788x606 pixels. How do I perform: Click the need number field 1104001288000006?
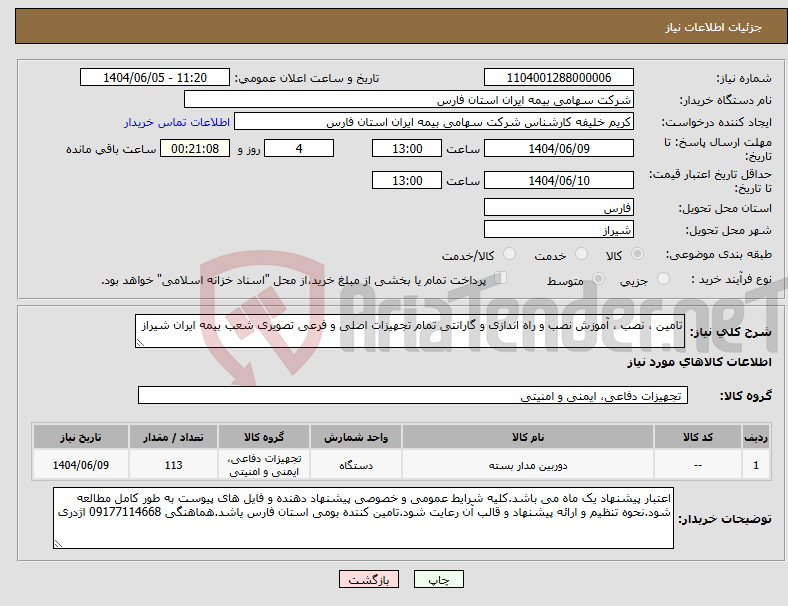point(558,78)
